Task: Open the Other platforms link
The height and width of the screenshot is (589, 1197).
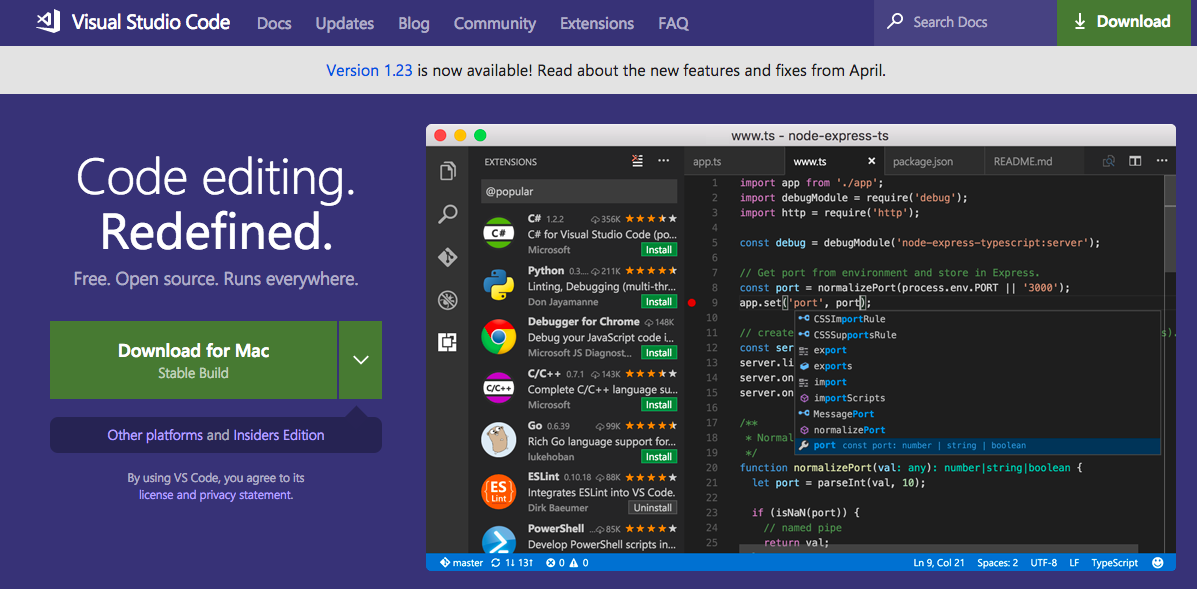Action: pos(155,435)
